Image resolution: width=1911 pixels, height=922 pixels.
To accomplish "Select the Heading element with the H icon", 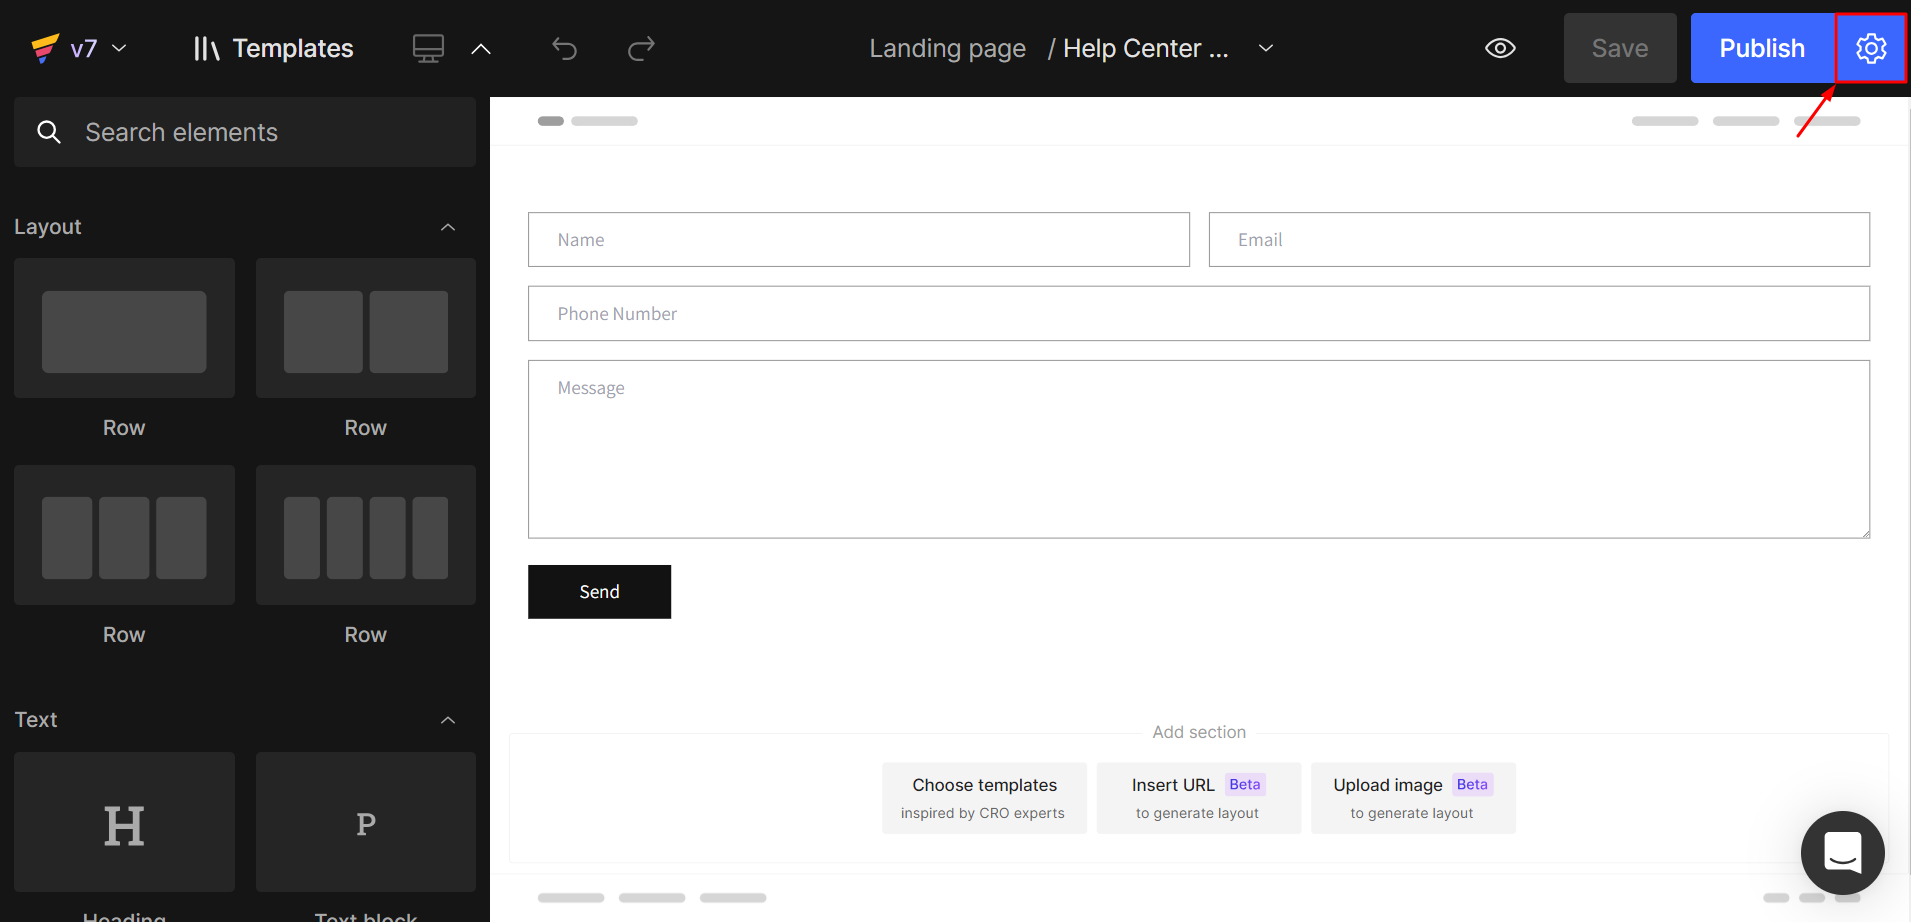I will (124, 822).
